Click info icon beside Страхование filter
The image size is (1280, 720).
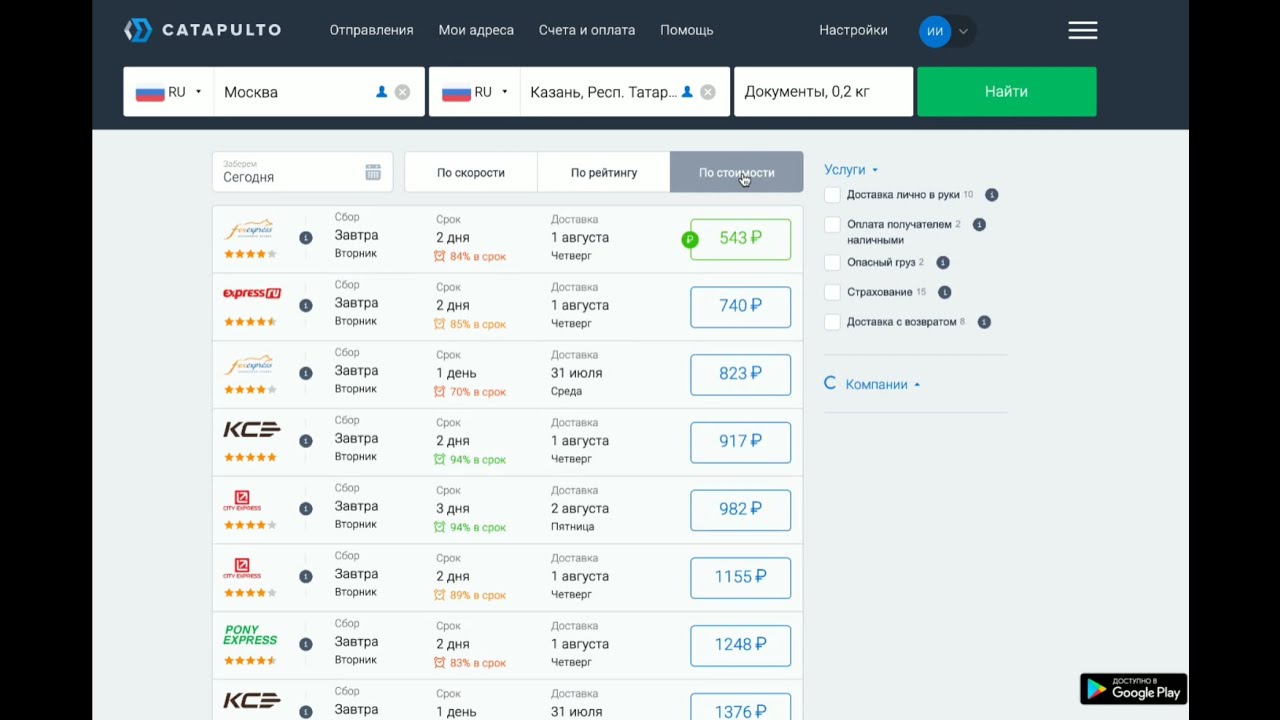[944, 292]
